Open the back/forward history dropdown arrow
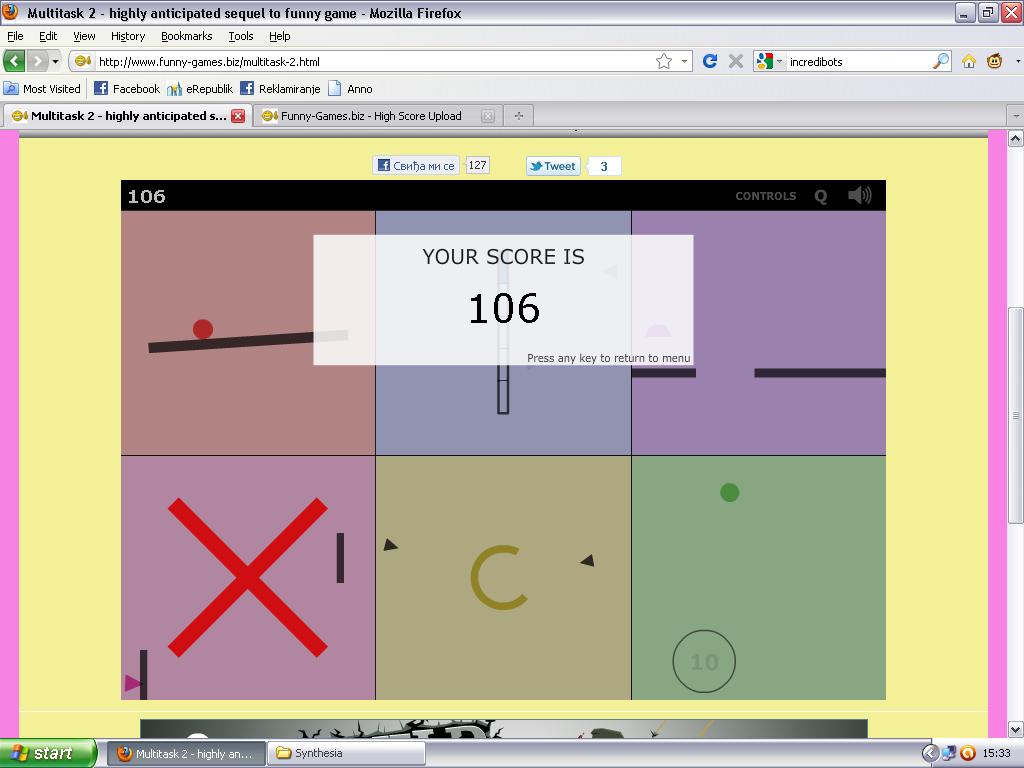 click(56, 61)
